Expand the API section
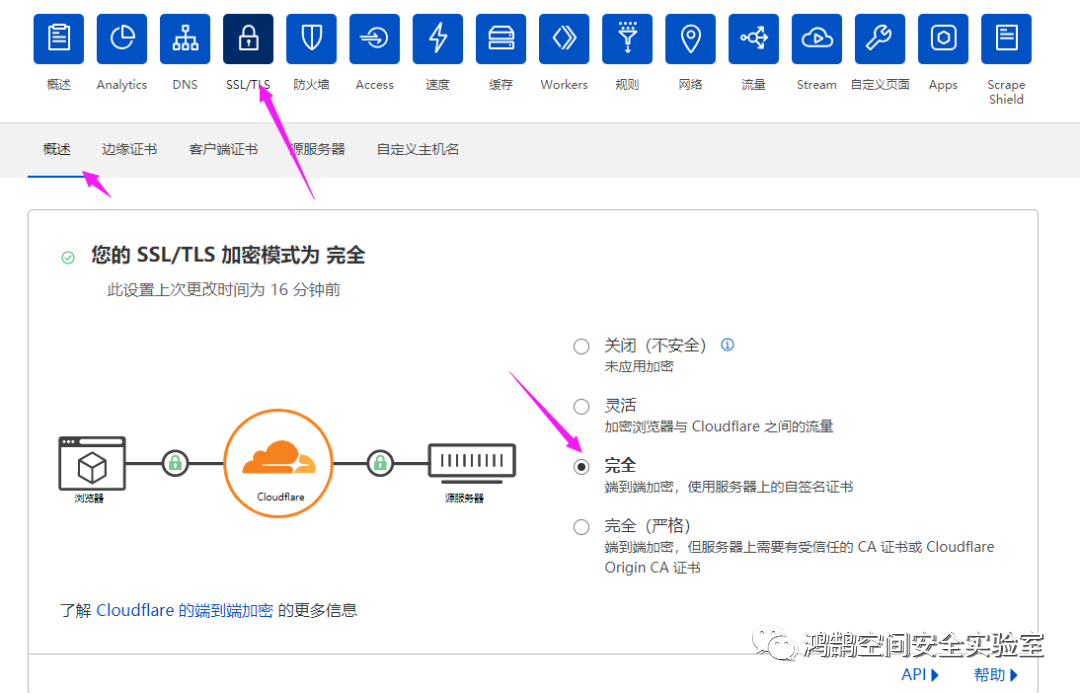The height and width of the screenshot is (693, 1080). (x=920, y=674)
